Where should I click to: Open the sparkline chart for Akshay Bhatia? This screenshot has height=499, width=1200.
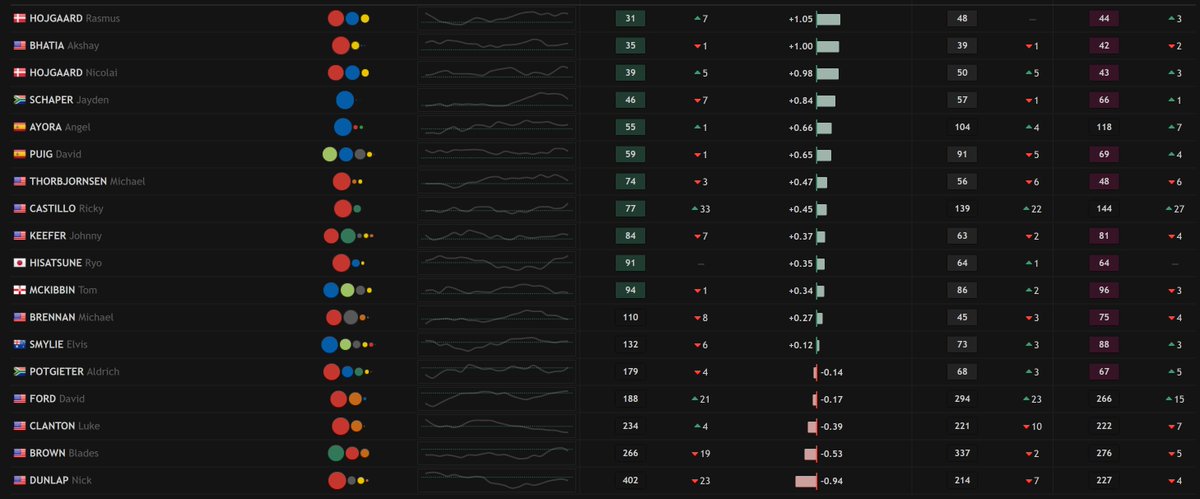coord(497,45)
